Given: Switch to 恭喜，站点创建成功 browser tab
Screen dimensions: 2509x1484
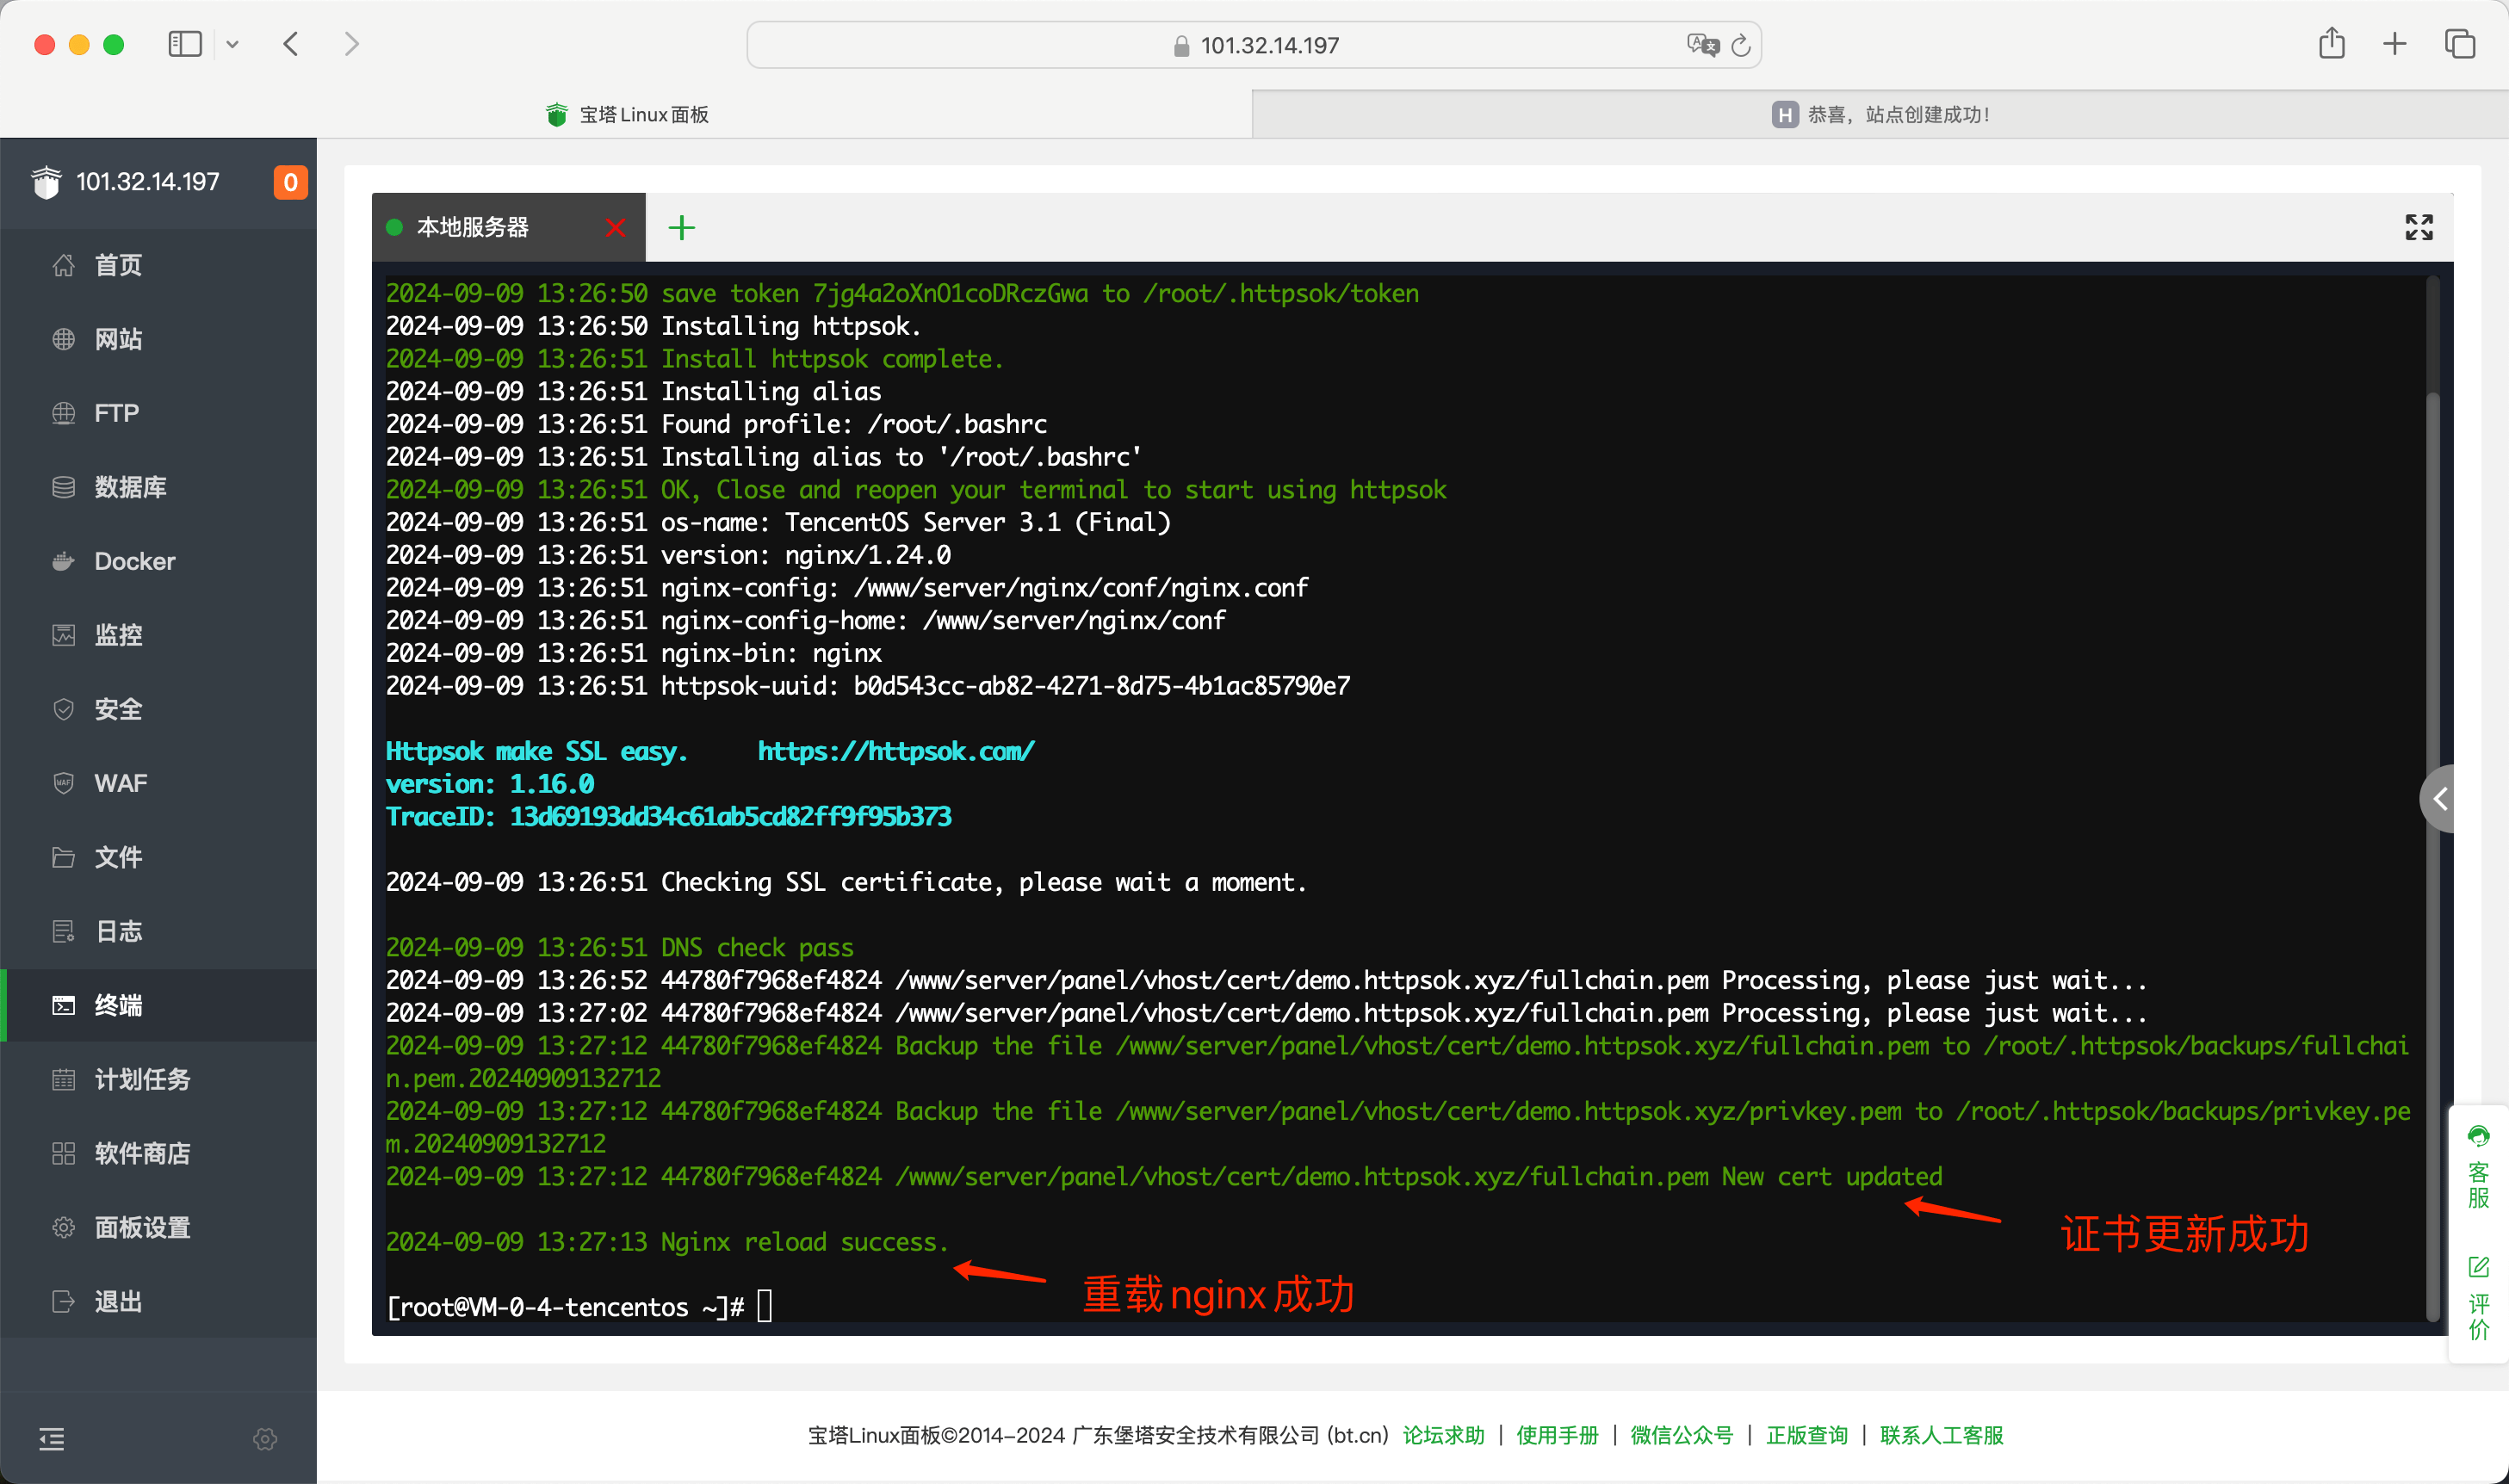Looking at the screenshot, I should click(1880, 115).
